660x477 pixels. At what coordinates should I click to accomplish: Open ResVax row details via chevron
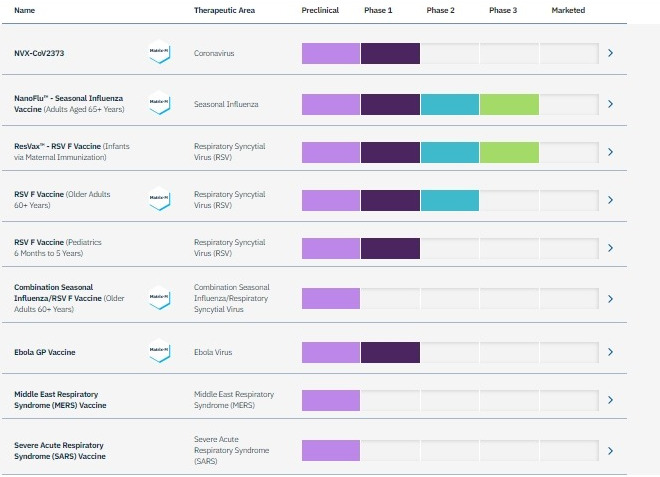tap(610, 152)
